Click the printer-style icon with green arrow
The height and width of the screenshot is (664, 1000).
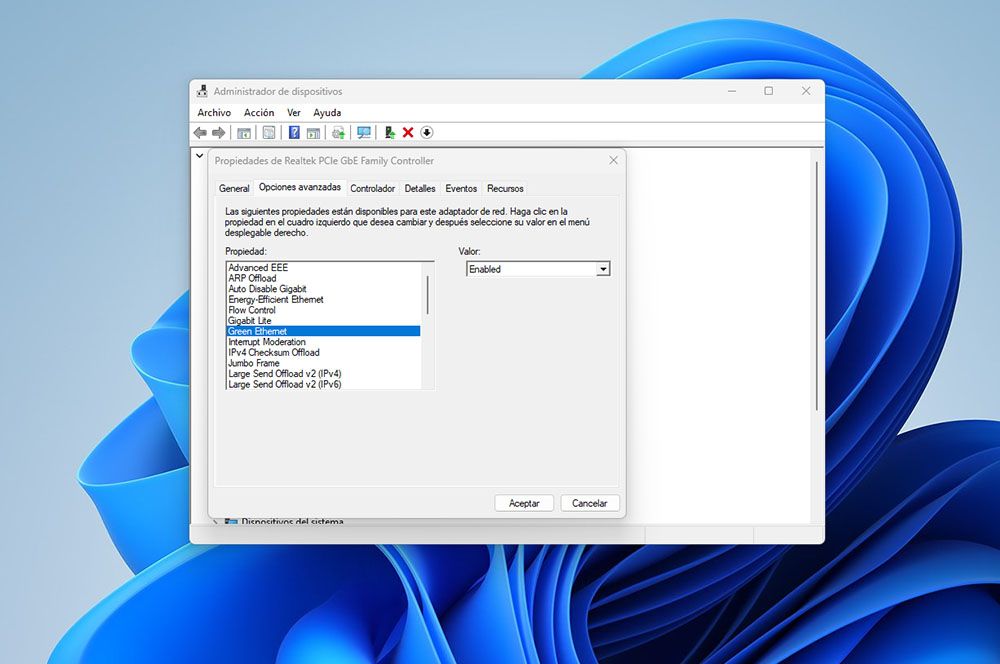coord(338,133)
